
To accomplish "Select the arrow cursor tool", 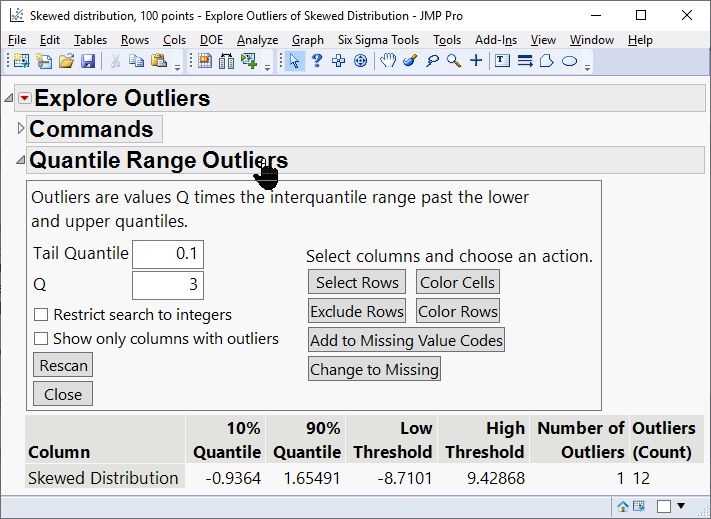I will 294,61.
